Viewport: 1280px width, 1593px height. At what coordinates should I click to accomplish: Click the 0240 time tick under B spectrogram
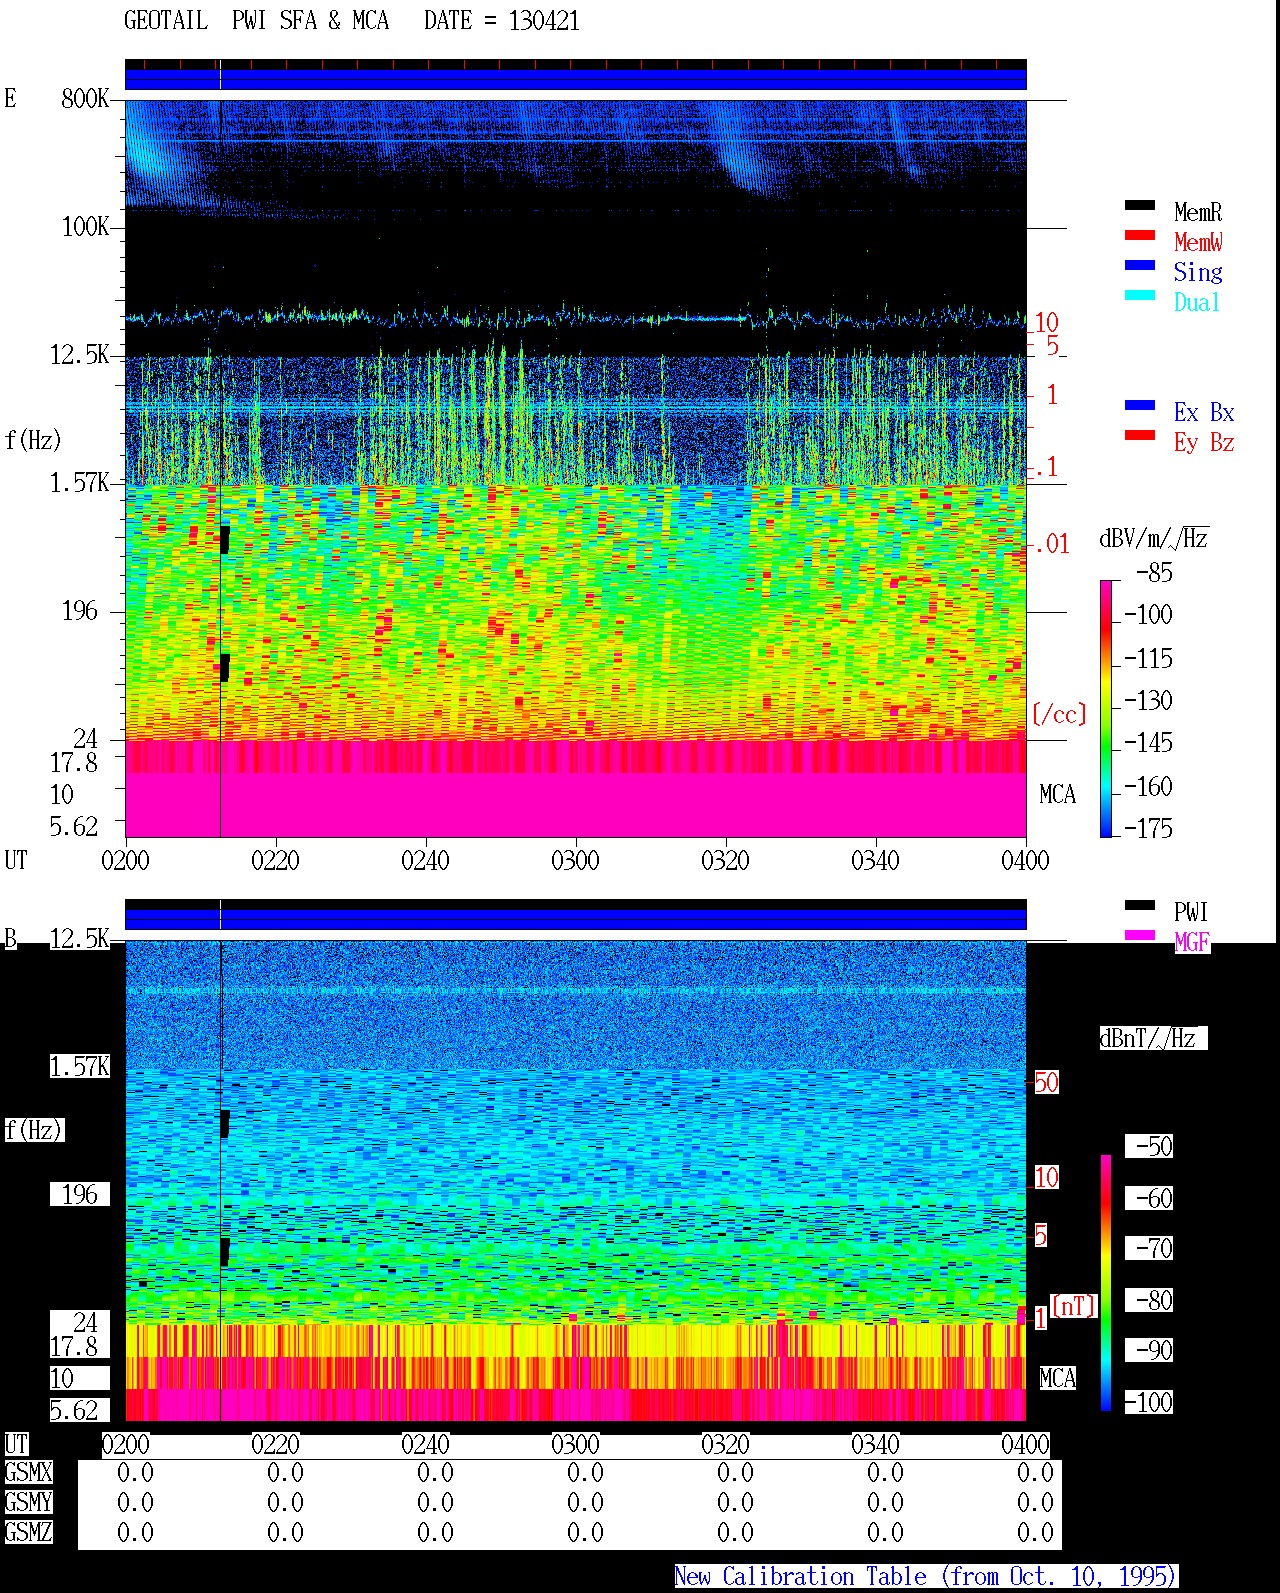(425, 1444)
